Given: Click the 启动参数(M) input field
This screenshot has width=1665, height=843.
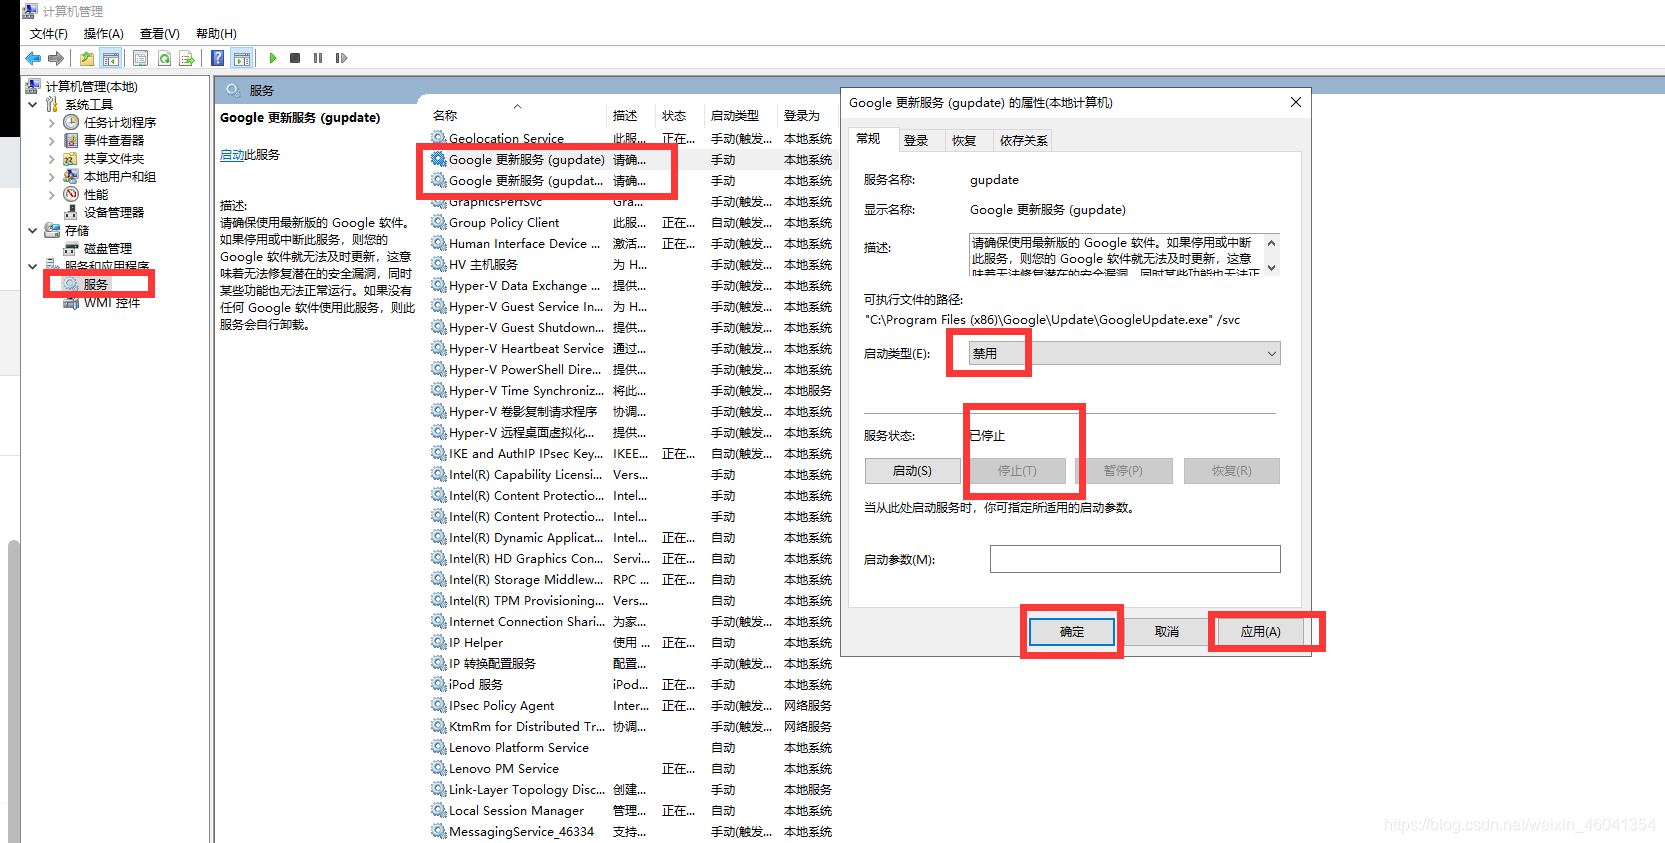Looking at the screenshot, I should [1135, 559].
